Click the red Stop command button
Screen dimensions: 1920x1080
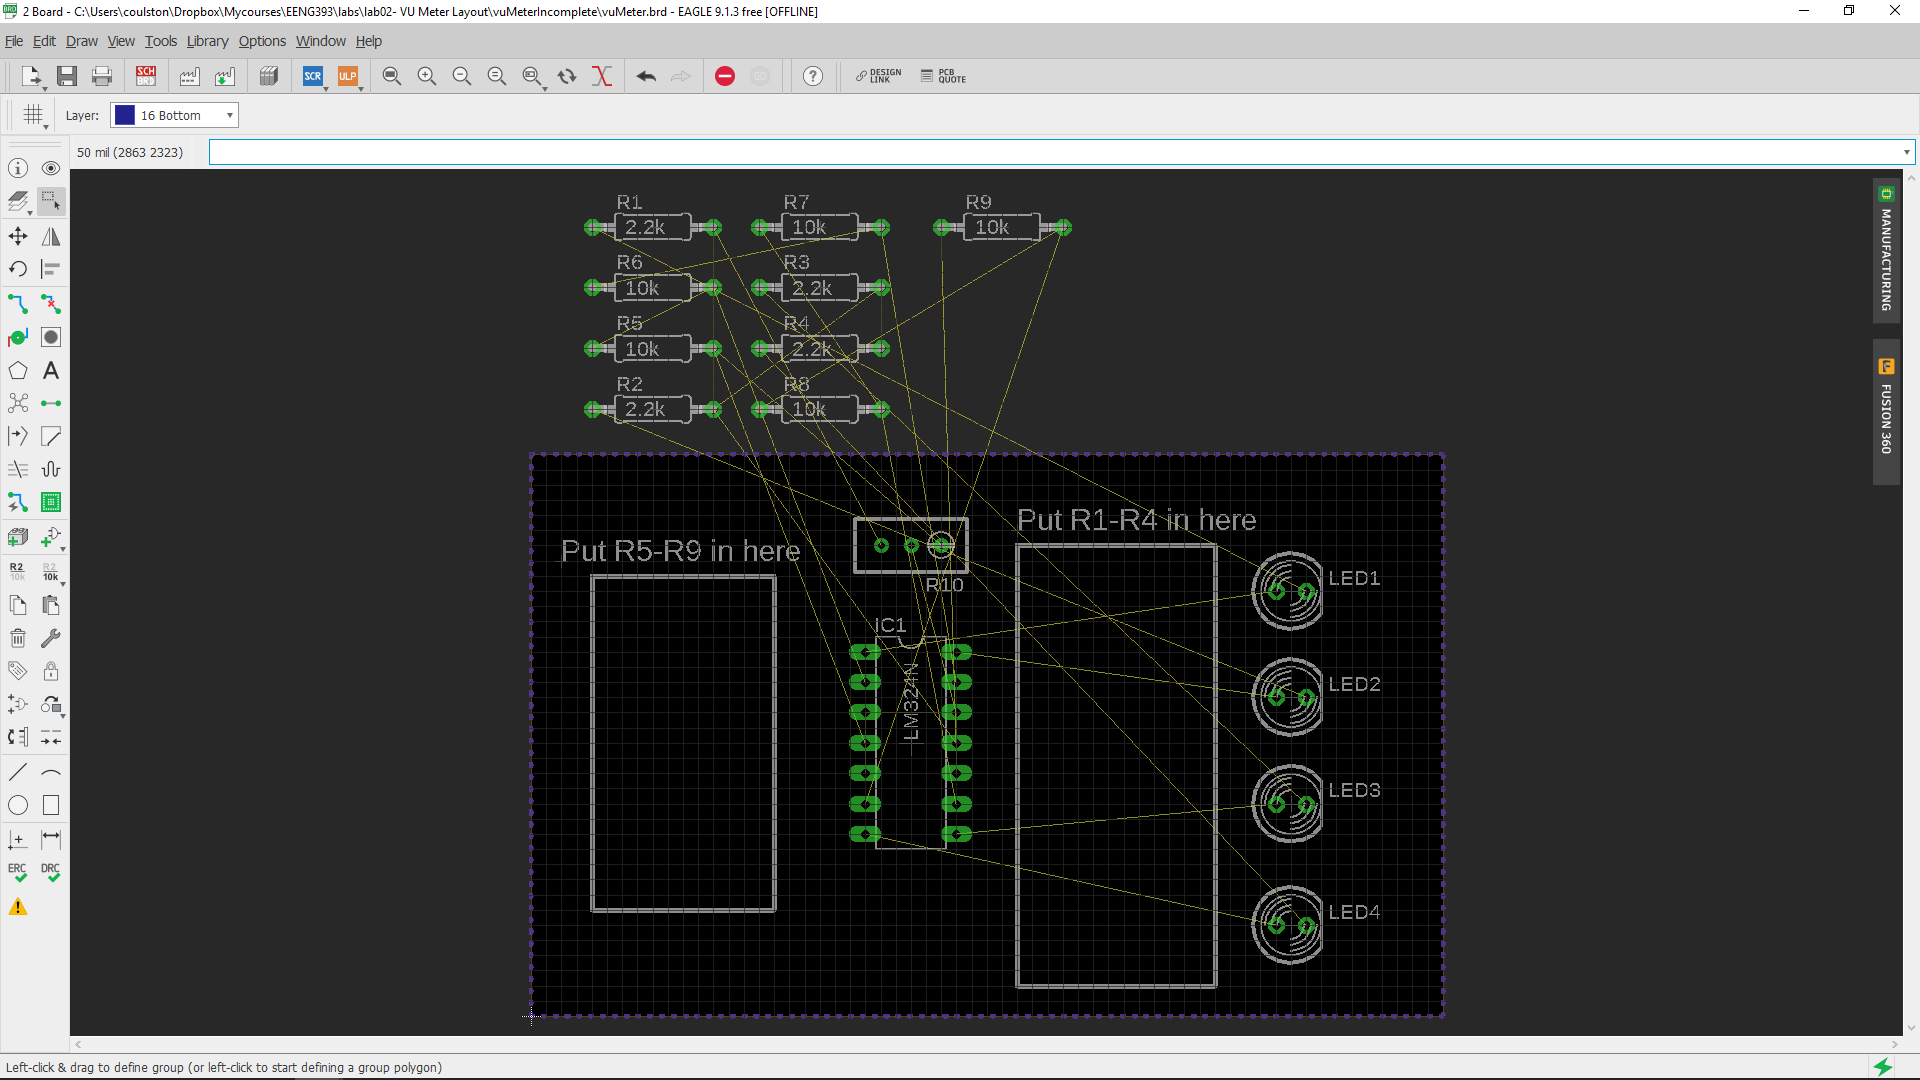[725, 76]
